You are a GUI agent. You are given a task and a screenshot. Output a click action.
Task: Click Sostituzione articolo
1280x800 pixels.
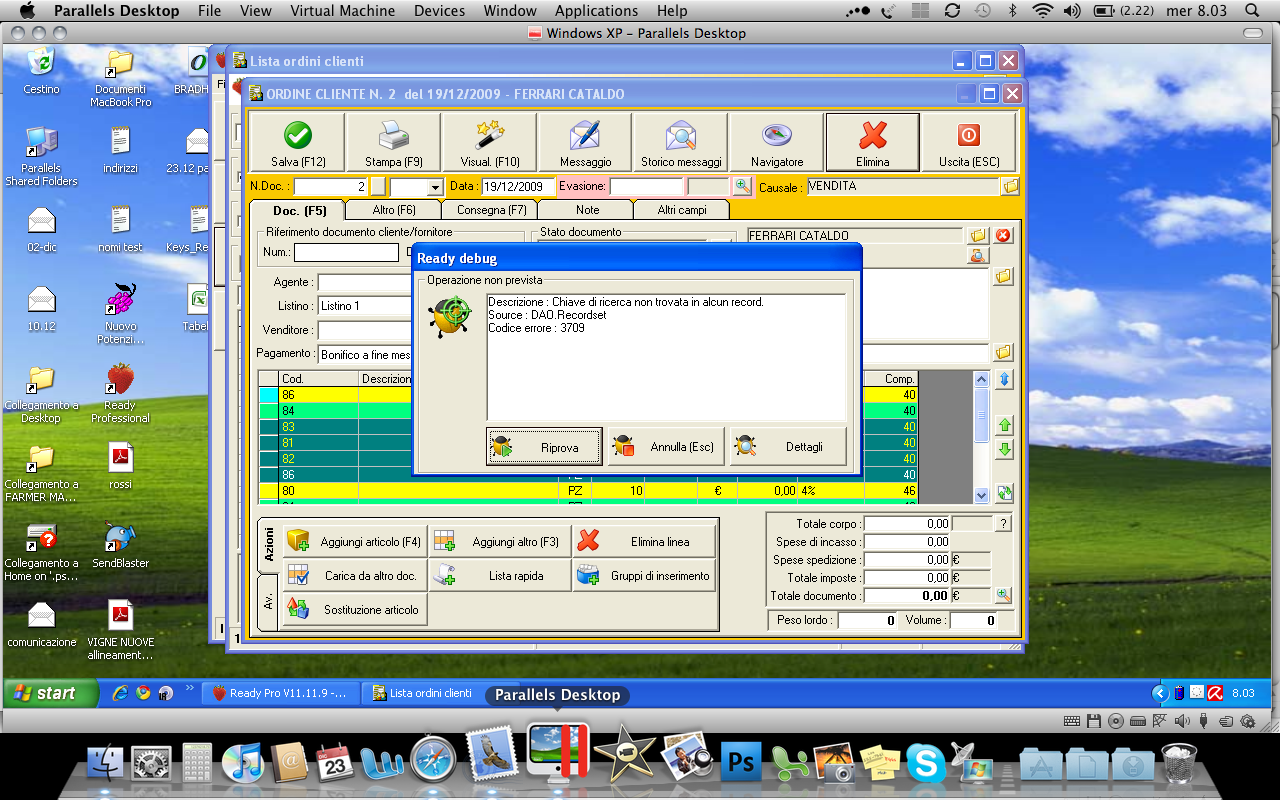(355, 610)
